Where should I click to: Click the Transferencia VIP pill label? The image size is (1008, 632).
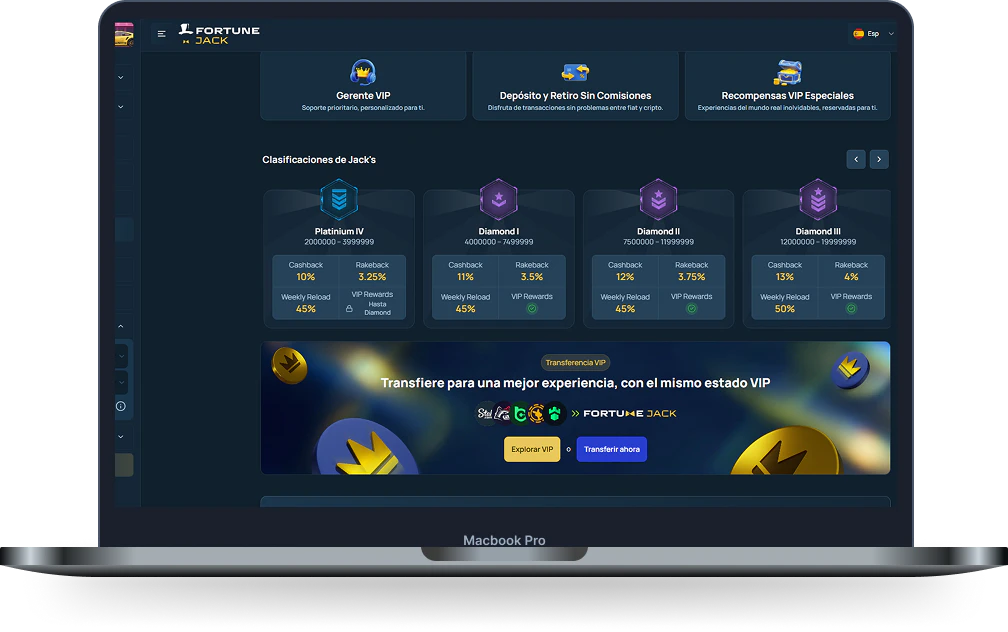[x=575, y=363]
